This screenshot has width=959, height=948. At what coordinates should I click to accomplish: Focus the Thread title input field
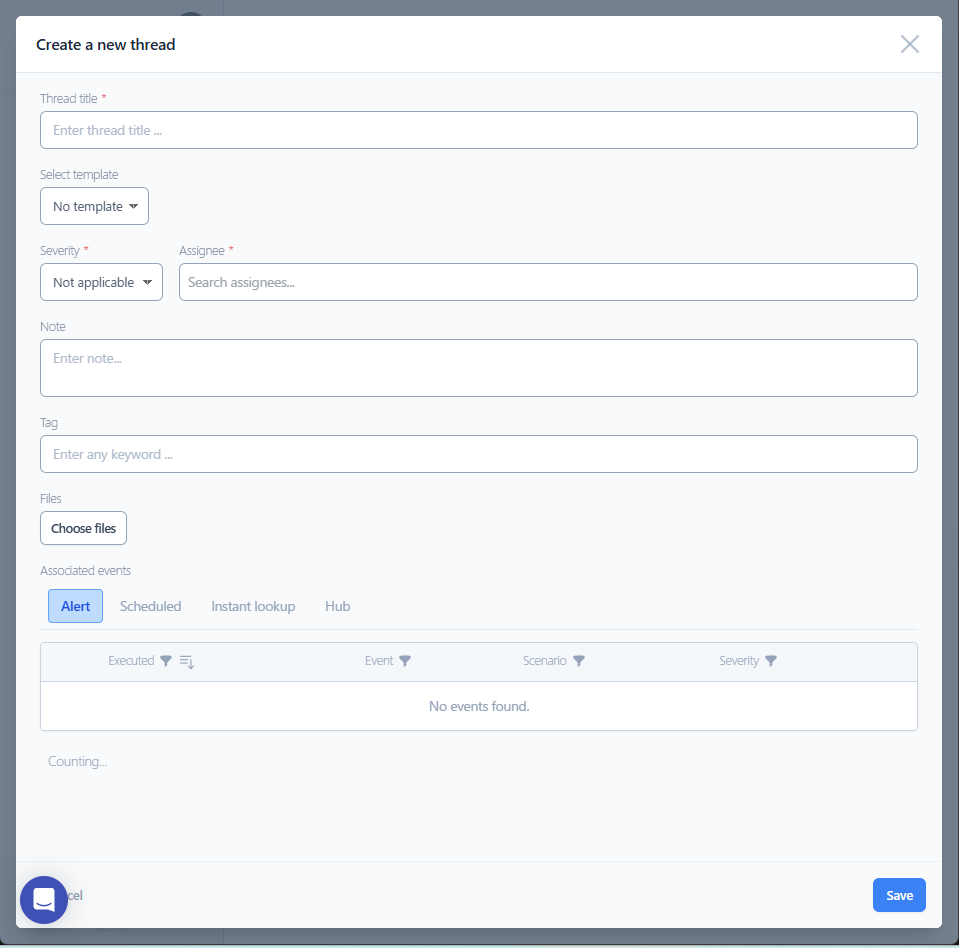(x=478, y=130)
